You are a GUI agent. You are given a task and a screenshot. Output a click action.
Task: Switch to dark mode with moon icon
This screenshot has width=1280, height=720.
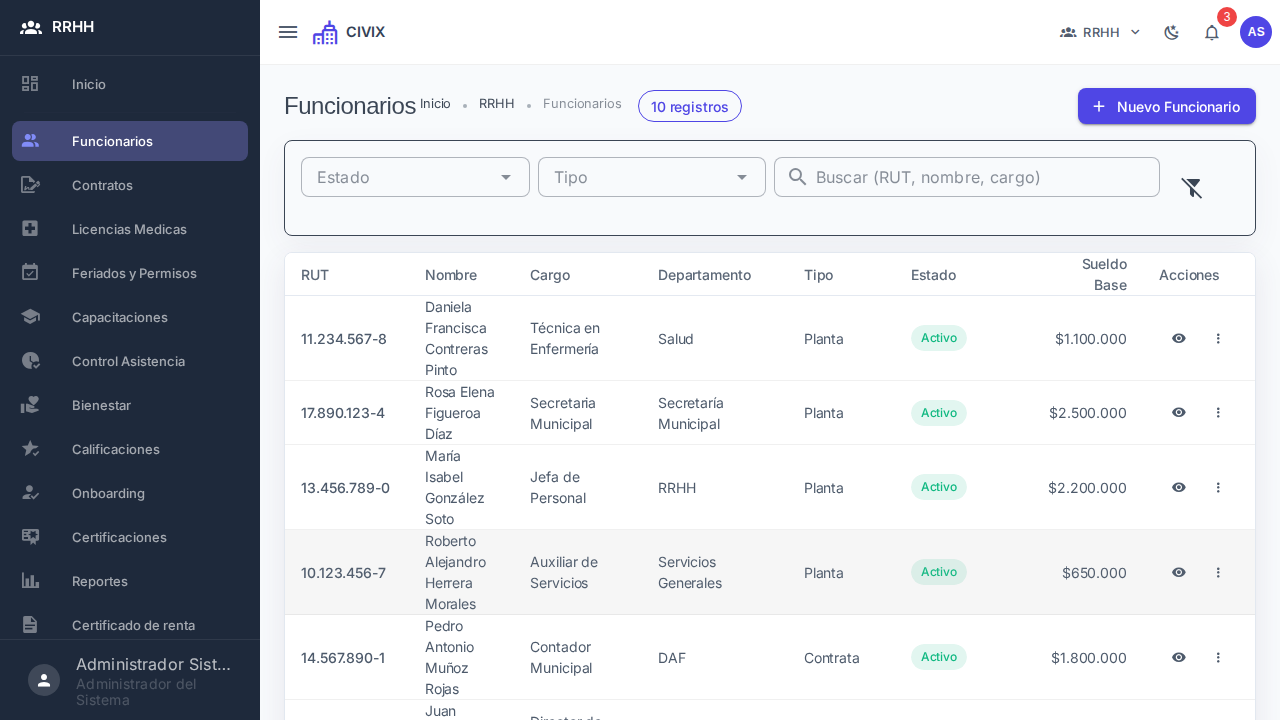click(x=1172, y=32)
